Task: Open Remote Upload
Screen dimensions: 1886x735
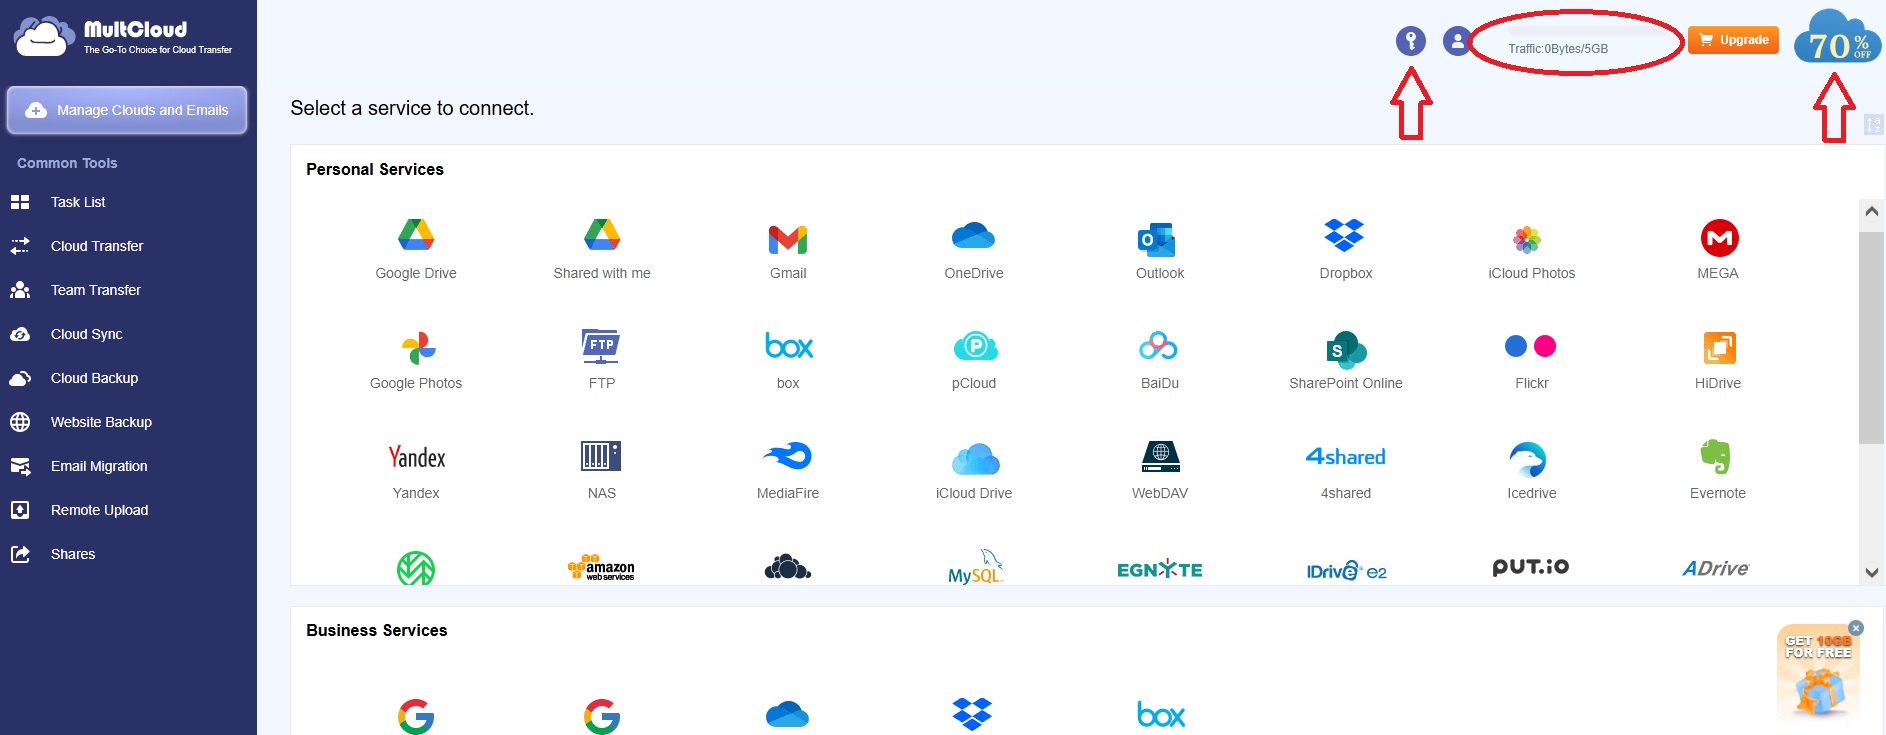Action: click(x=99, y=510)
